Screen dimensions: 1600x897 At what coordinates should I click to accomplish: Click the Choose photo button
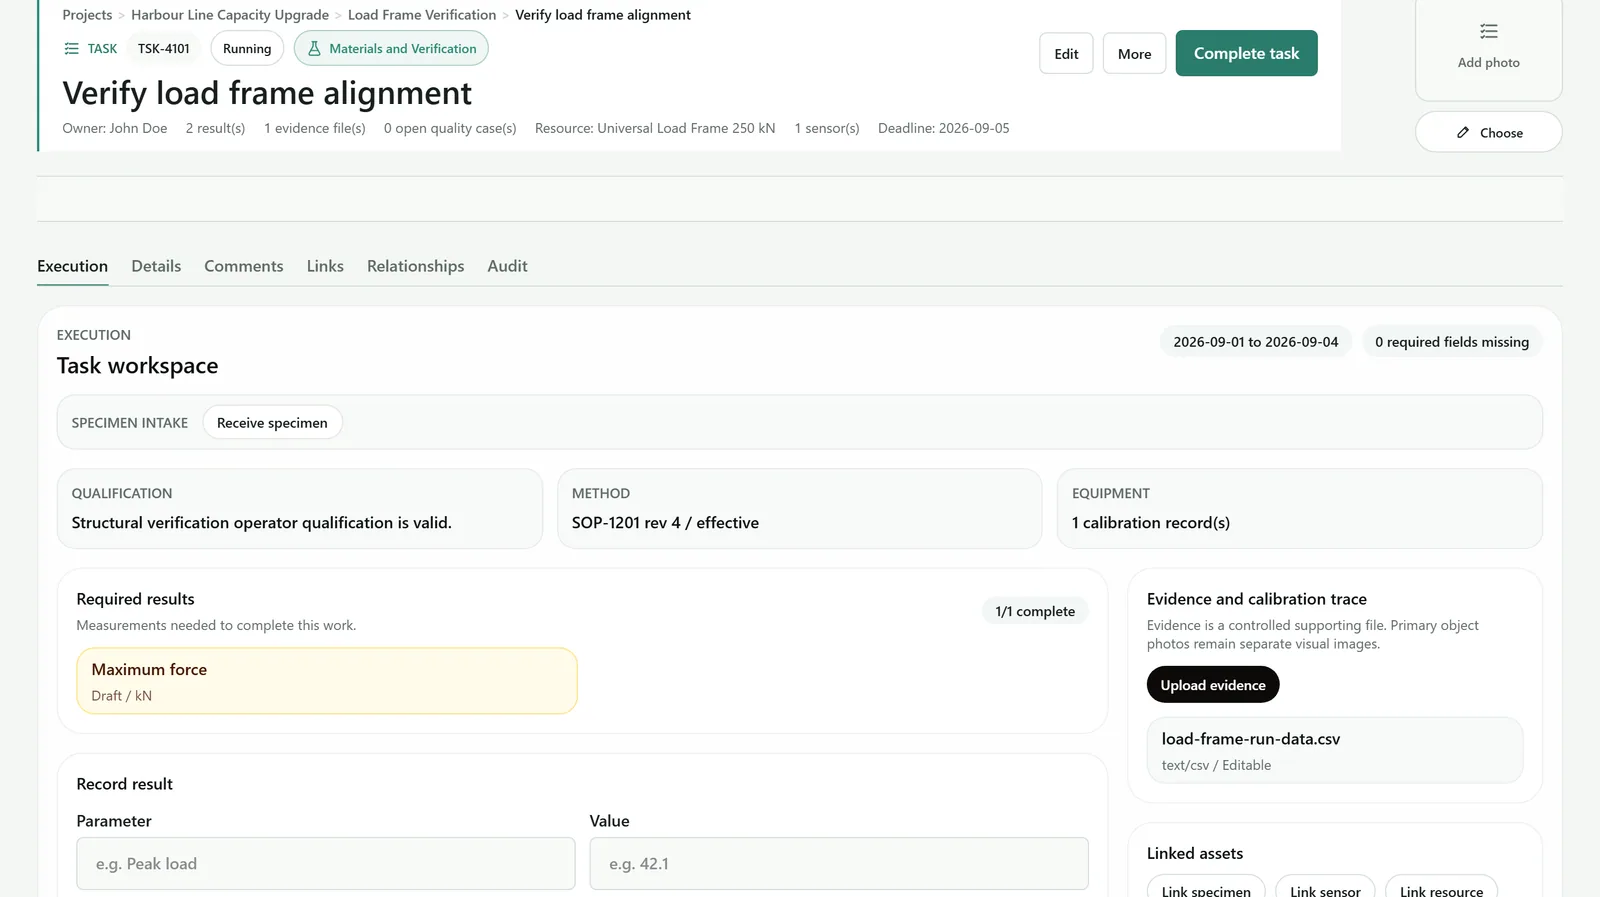click(1488, 132)
